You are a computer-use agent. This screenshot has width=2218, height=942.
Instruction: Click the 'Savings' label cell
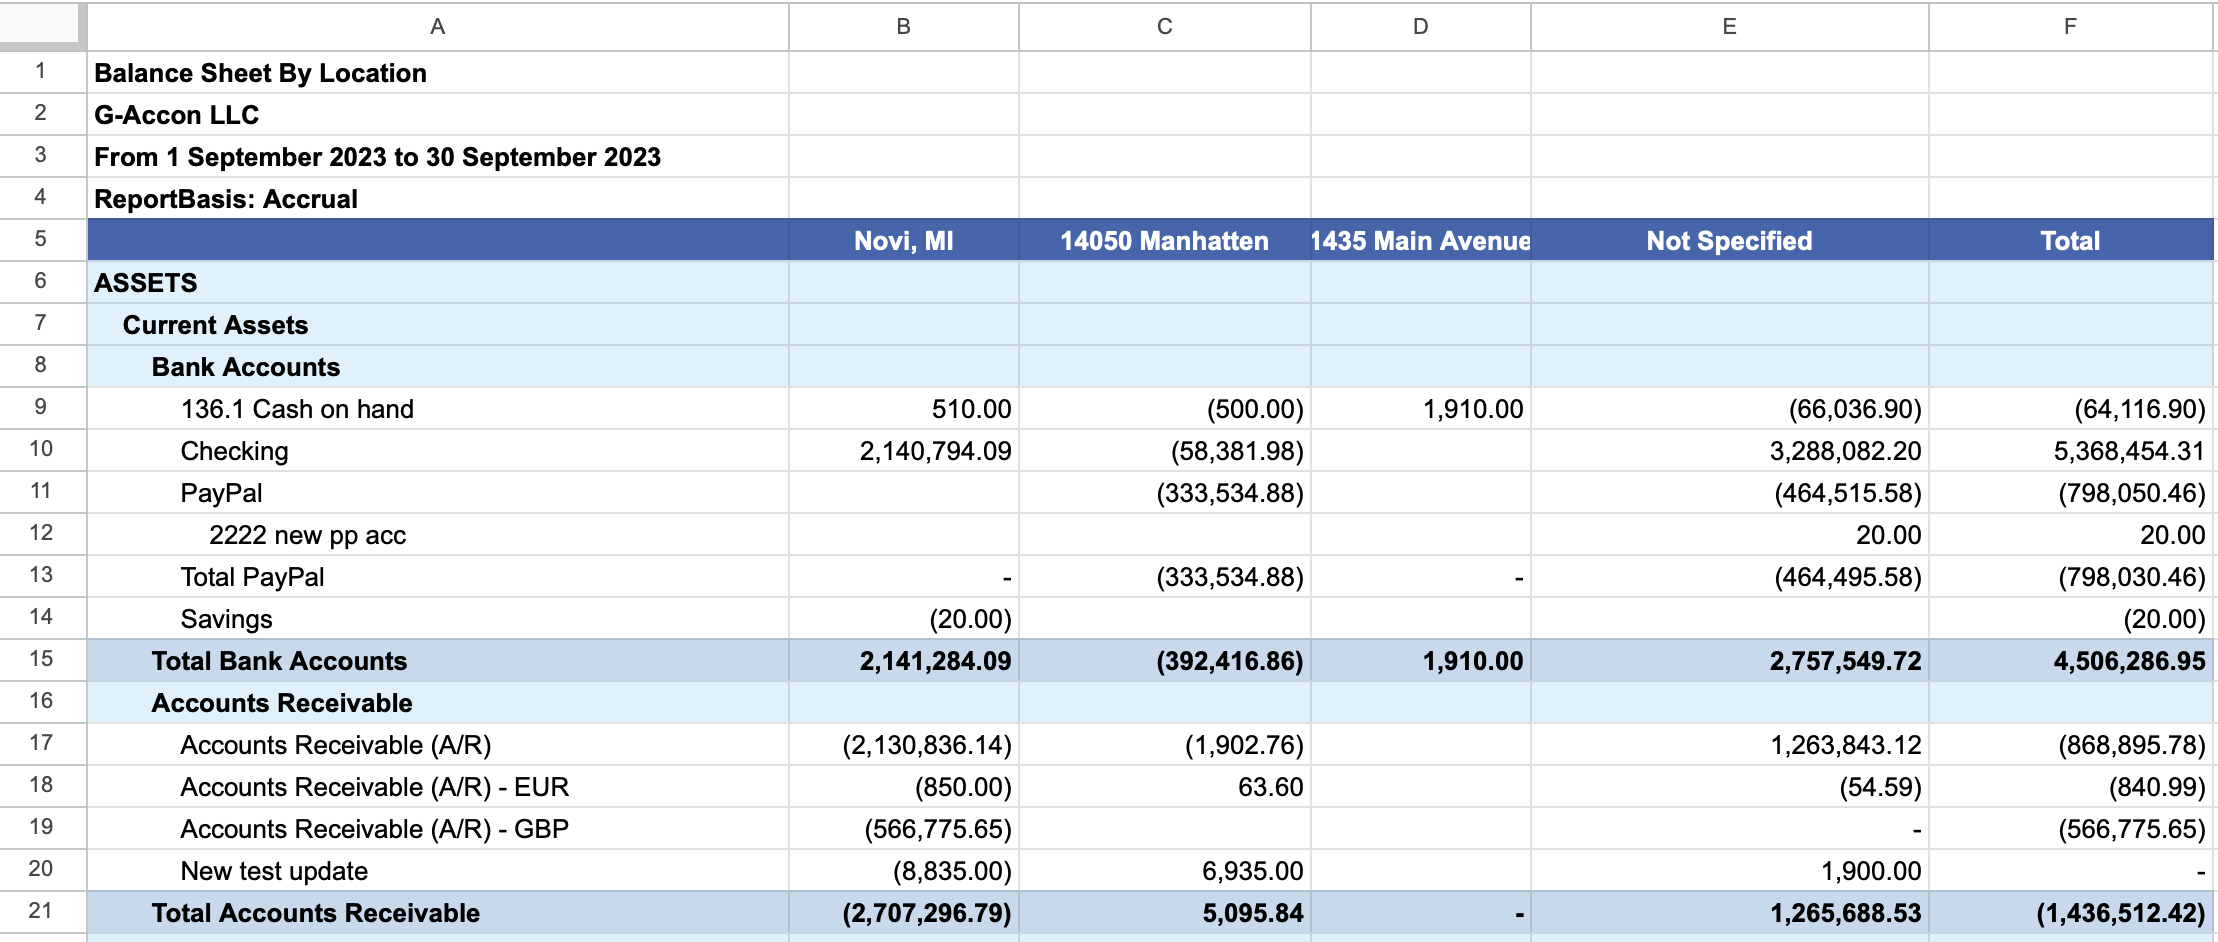[437, 619]
